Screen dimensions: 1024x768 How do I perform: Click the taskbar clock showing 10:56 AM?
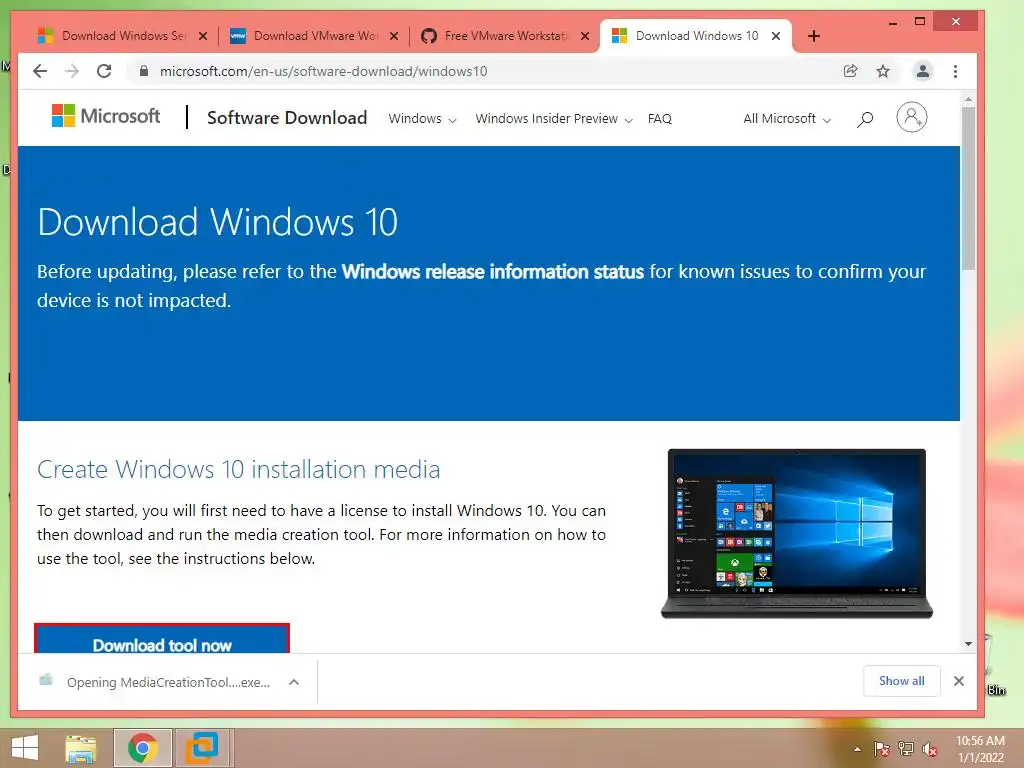tap(980, 749)
